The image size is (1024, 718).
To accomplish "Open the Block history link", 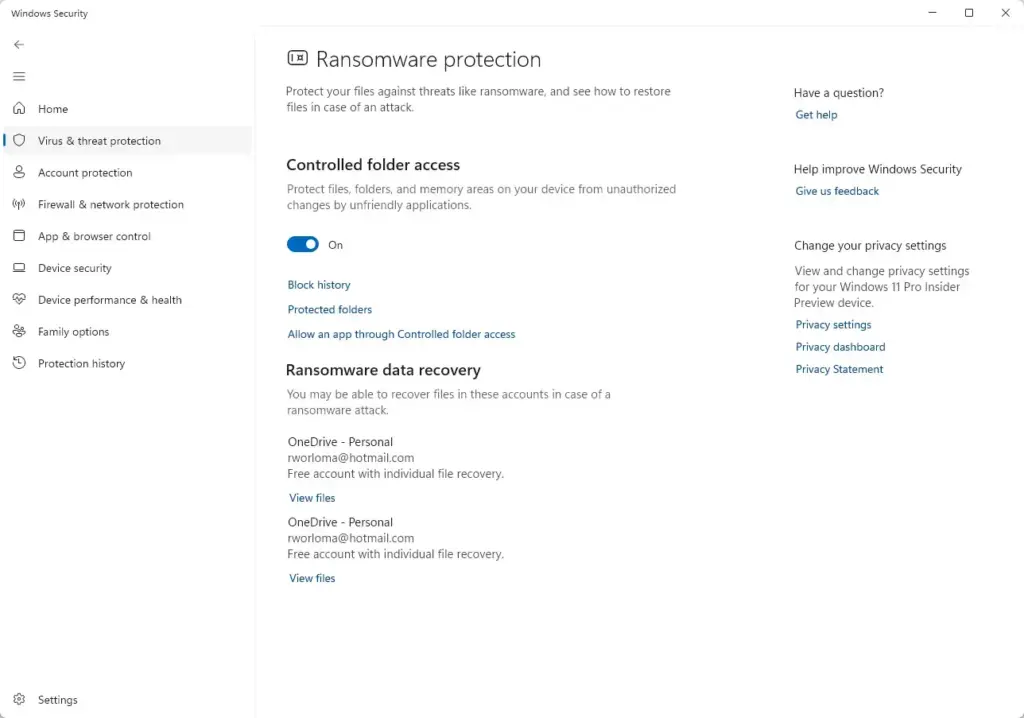I will (319, 285).
